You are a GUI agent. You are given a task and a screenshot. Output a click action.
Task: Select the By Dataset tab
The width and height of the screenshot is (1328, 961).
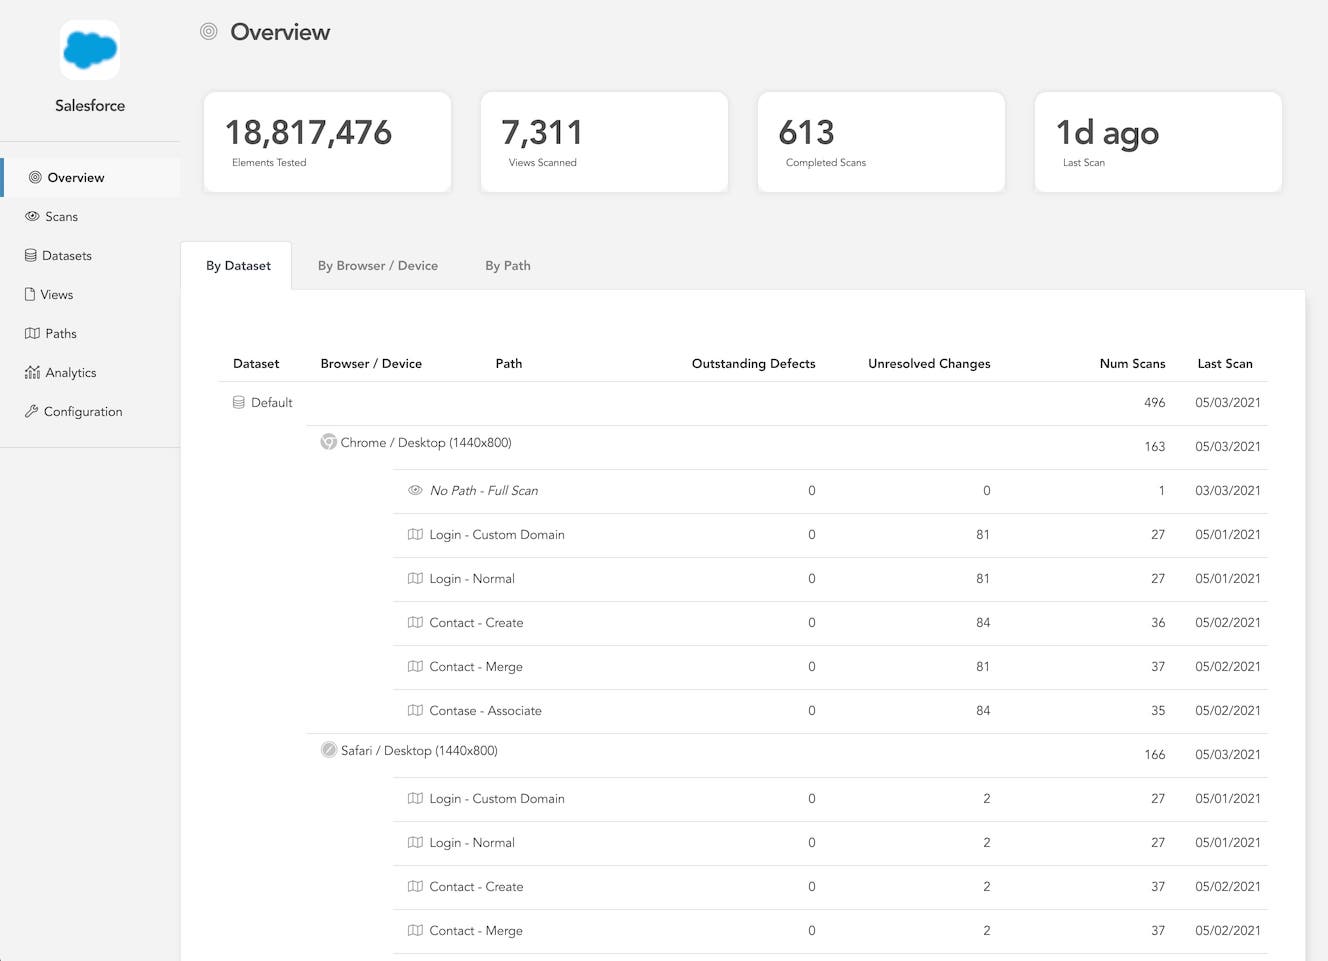tap(237, 265)
